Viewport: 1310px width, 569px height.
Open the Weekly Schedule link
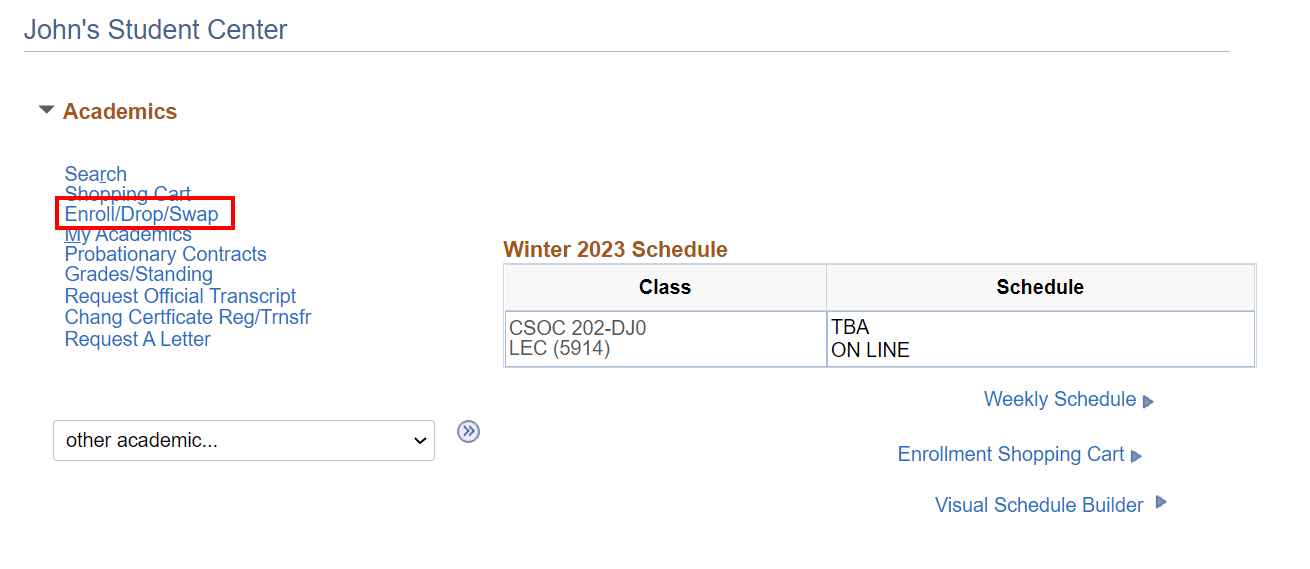point(1059,399)
